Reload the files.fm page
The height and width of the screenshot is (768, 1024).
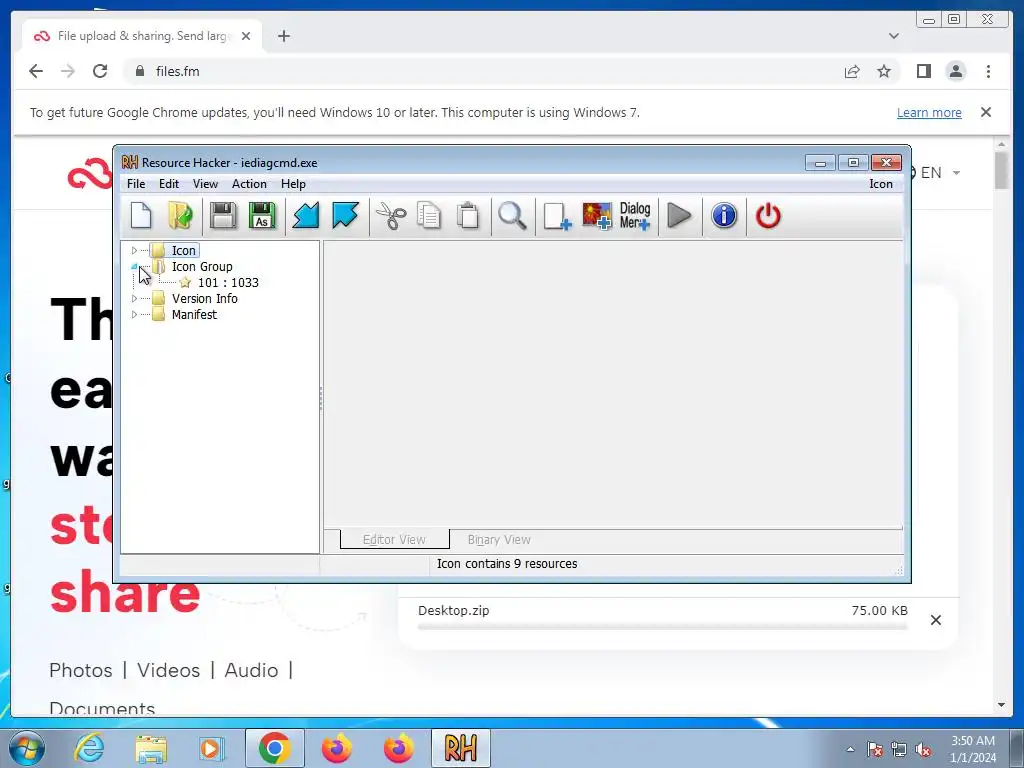tap(100, 71)
